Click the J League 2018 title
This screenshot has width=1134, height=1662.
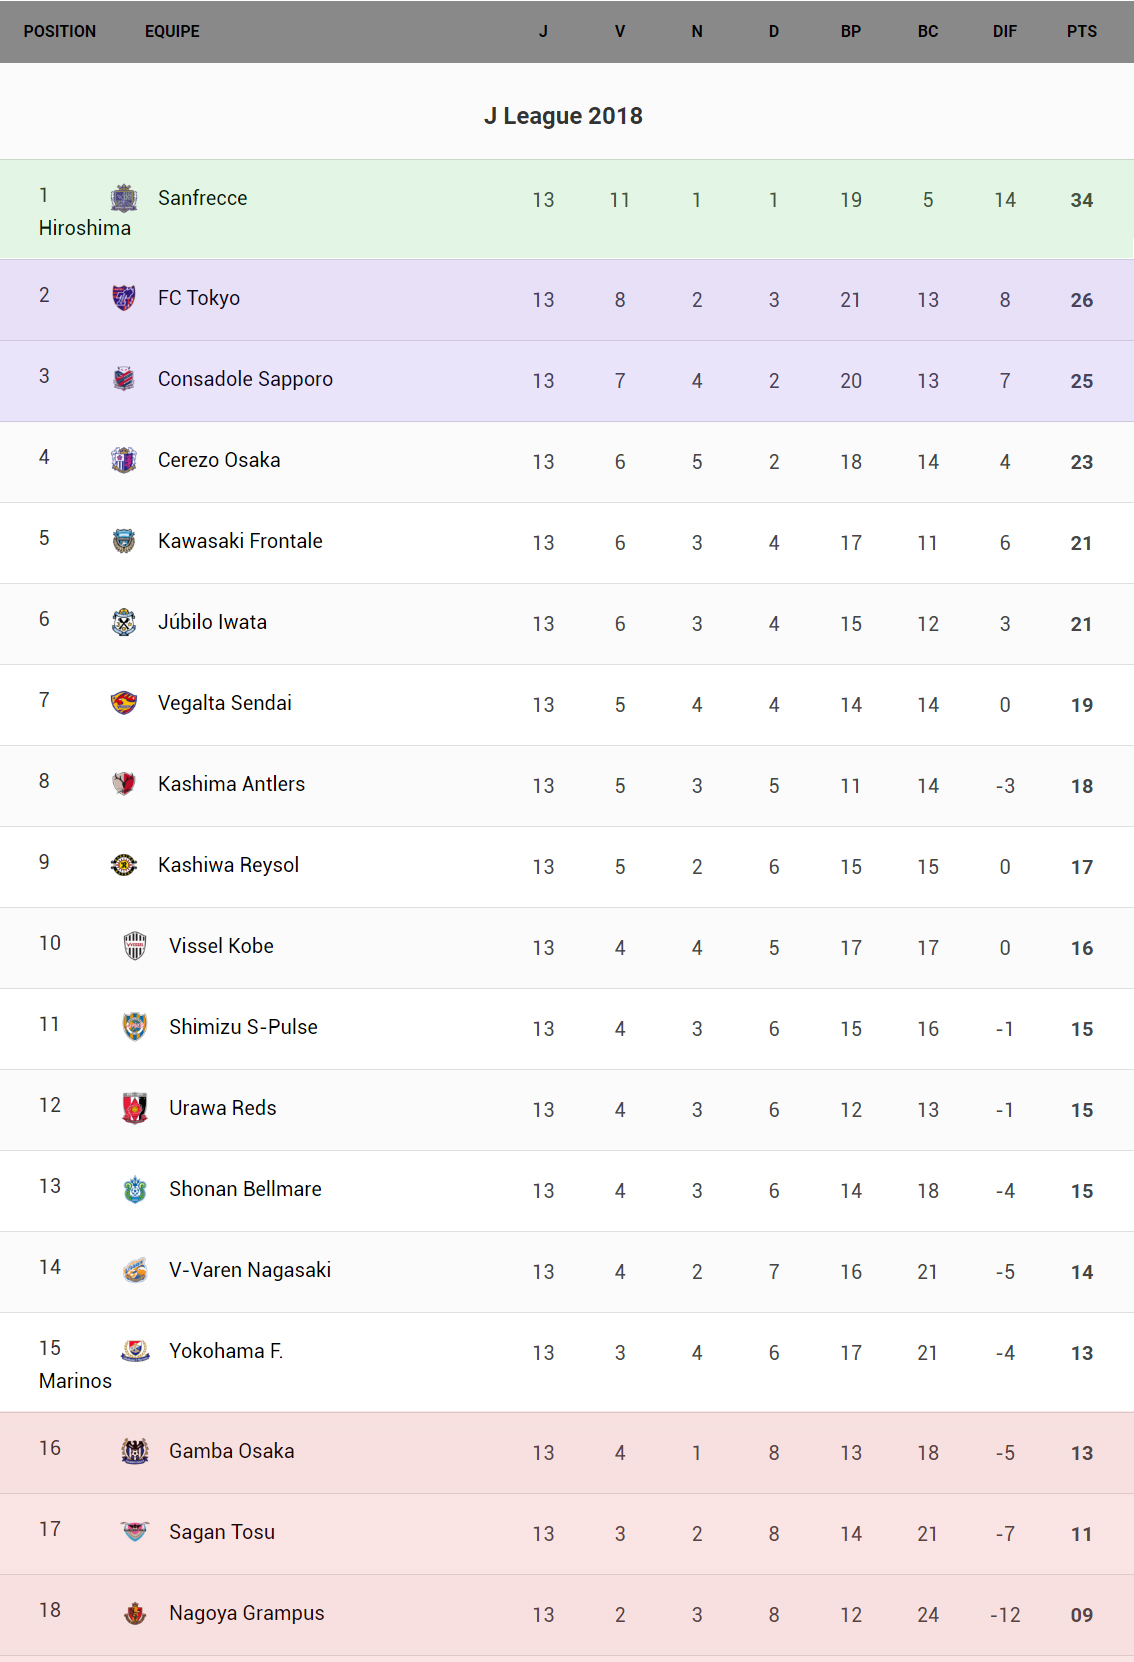tap(563, 116)
